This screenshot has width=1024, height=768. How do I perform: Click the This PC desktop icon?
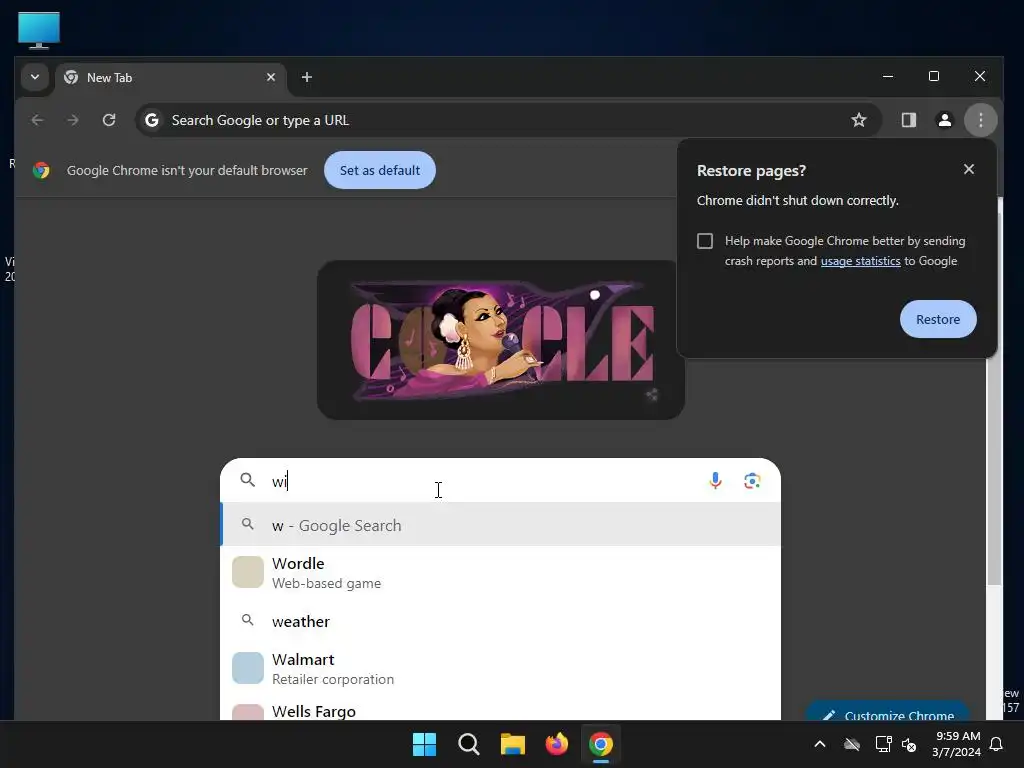[39, 30]
